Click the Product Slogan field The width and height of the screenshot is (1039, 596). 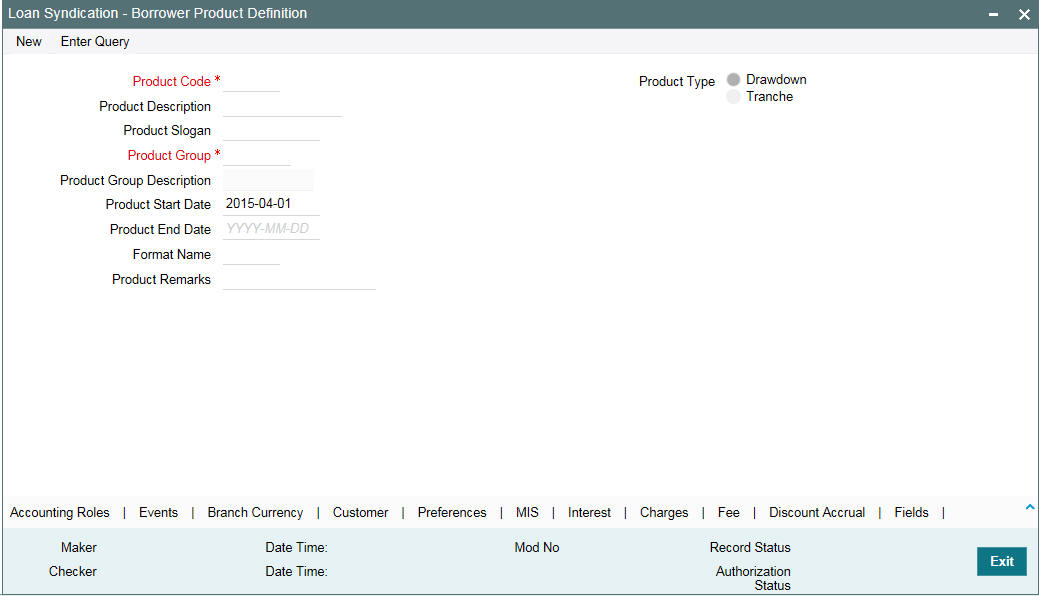[271, 131]
